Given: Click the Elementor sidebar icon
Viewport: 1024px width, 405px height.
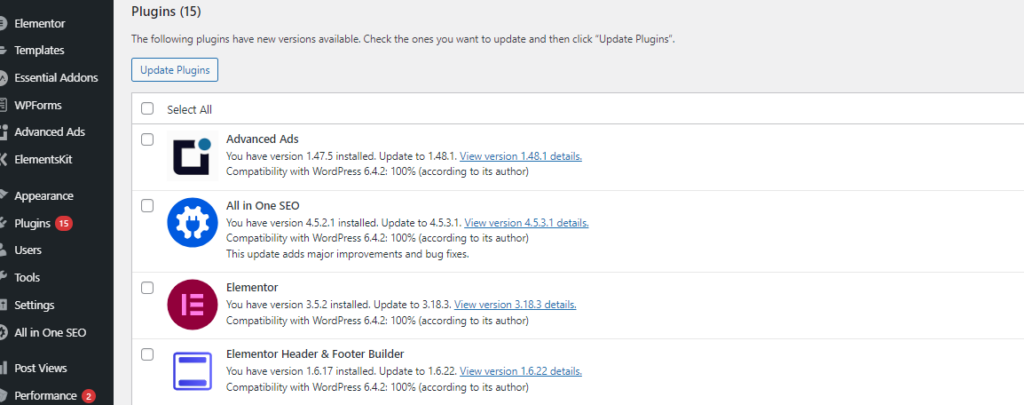Looking at the screenshot, I should click(3, 24).
